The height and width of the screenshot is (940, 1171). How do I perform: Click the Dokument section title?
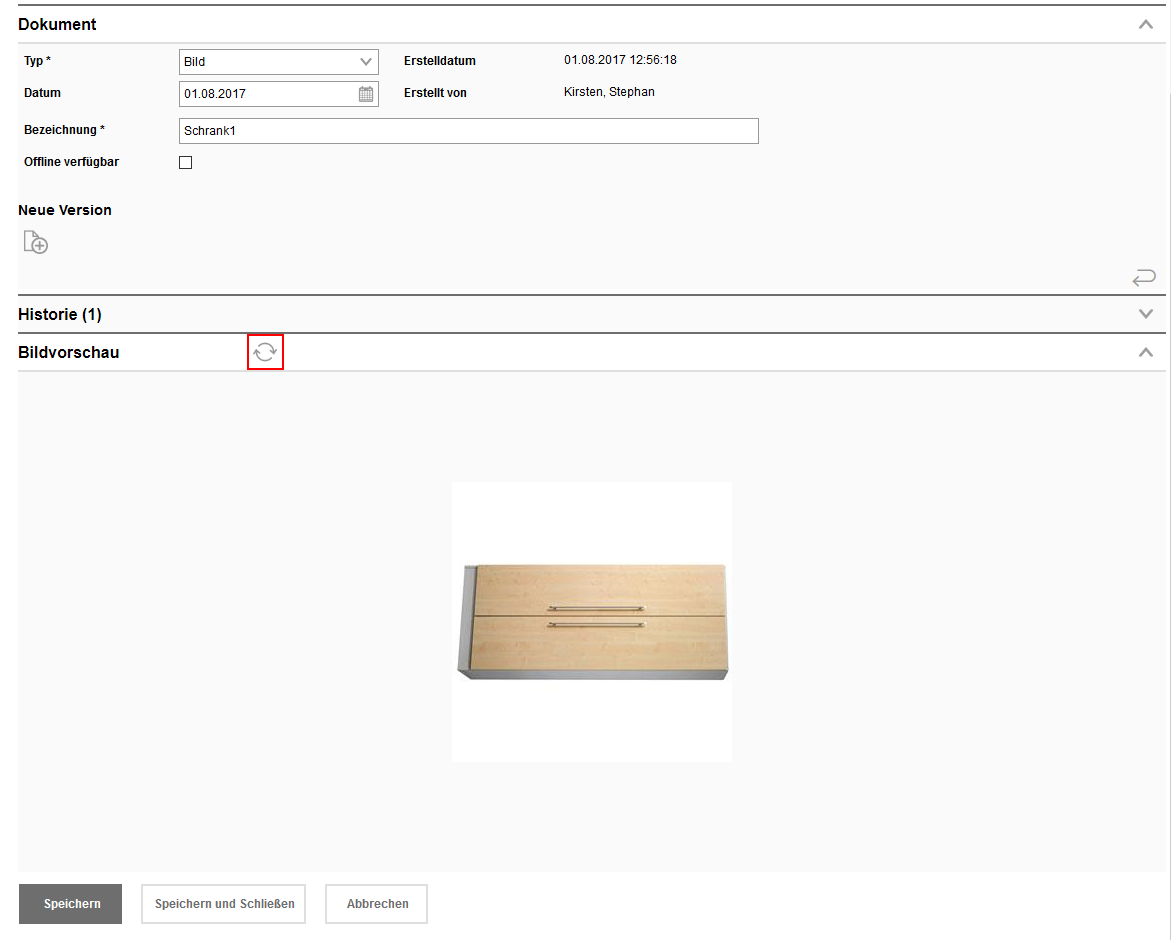(x=57, y=24)
